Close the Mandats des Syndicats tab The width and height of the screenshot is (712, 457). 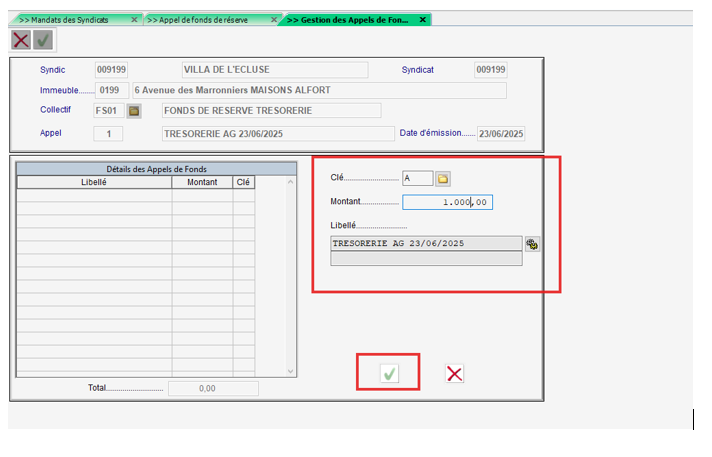(x=134, y=20)
